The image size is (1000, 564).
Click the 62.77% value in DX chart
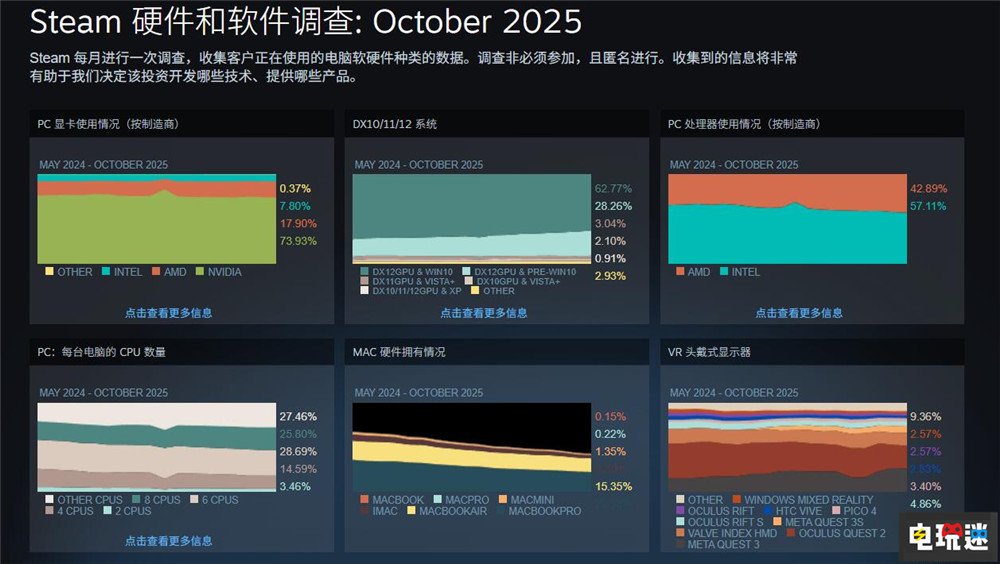point(613,189)
